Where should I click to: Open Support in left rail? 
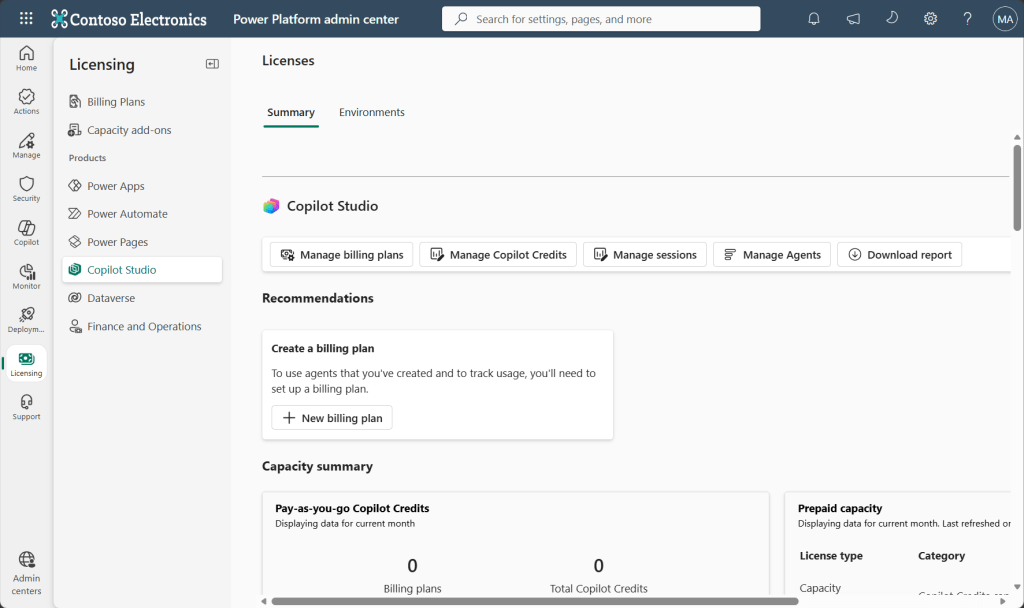coord(26,408)
